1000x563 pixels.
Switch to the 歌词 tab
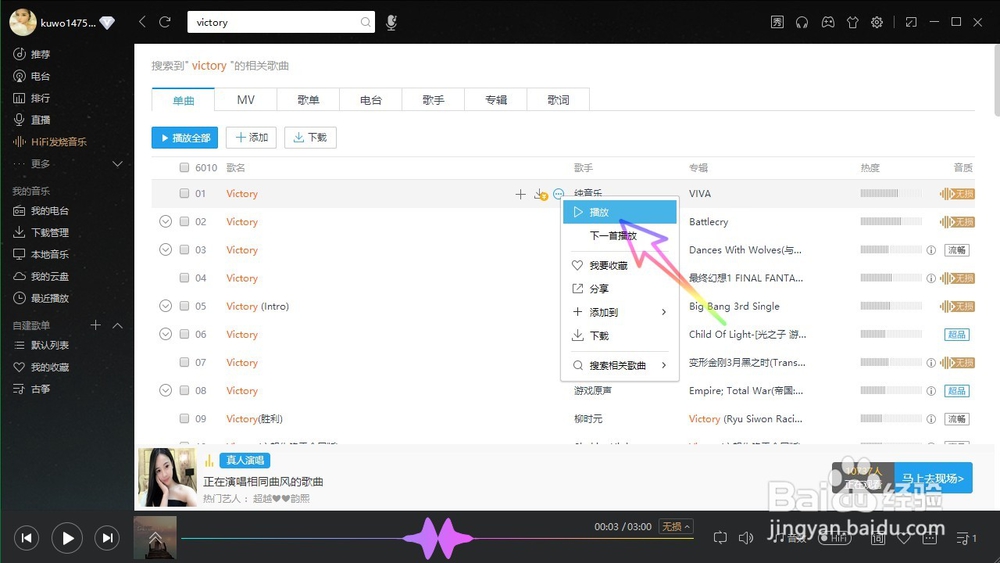558,99
